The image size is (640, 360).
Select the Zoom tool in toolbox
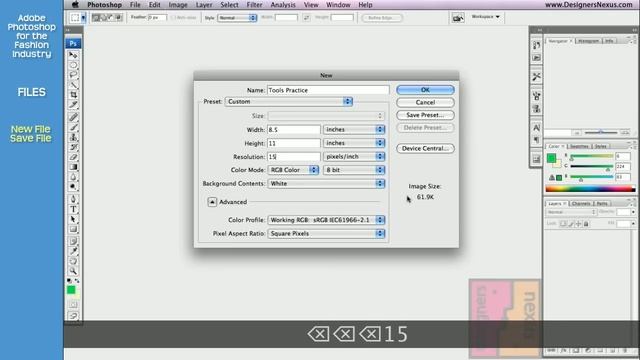[73, 271]
